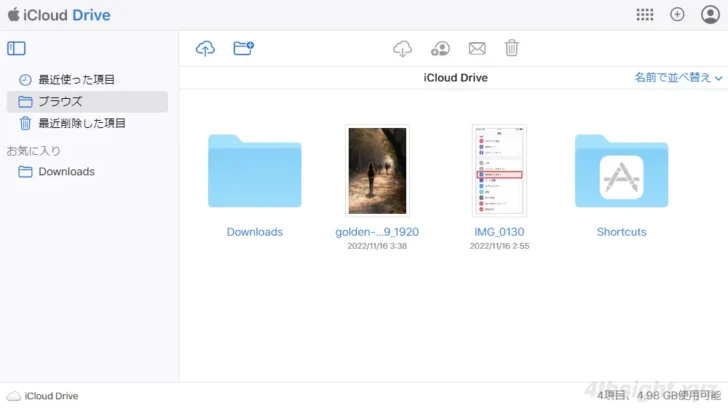Open Downloads favorite in sidebar
Screen dimensions: 728x408
87,171
